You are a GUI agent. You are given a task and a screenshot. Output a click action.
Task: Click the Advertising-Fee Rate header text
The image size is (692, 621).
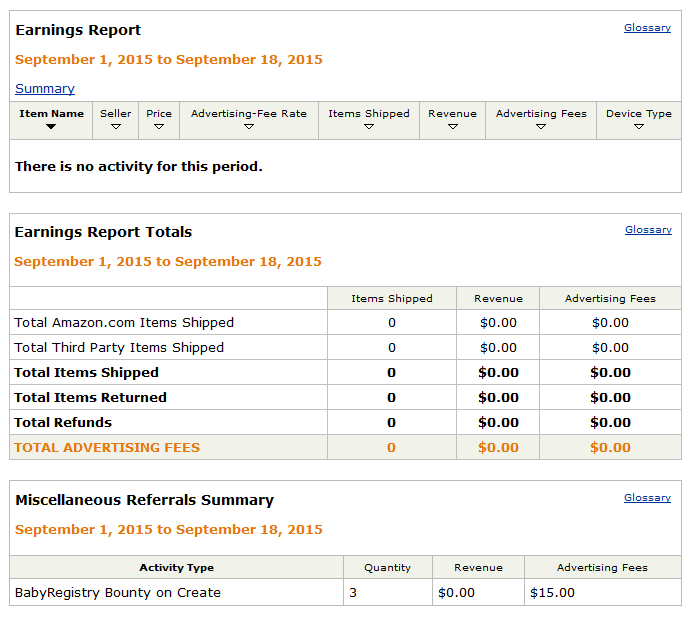(249, 114)
